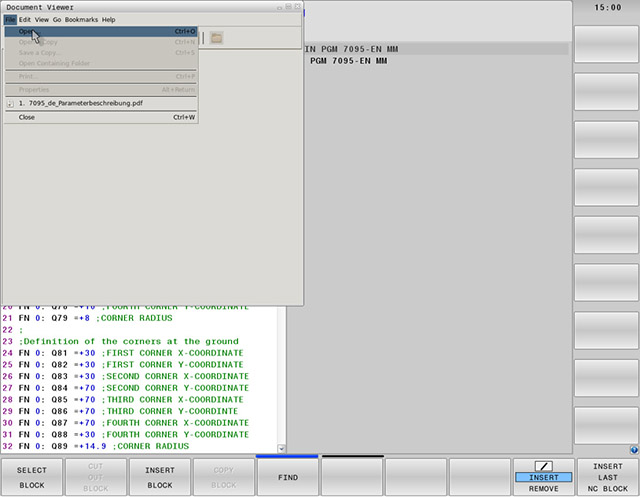Select line 29 Q86 THIRD CORNER Y-COORDINTE
Screen dimensions: 640x497
tap(120, 411)
